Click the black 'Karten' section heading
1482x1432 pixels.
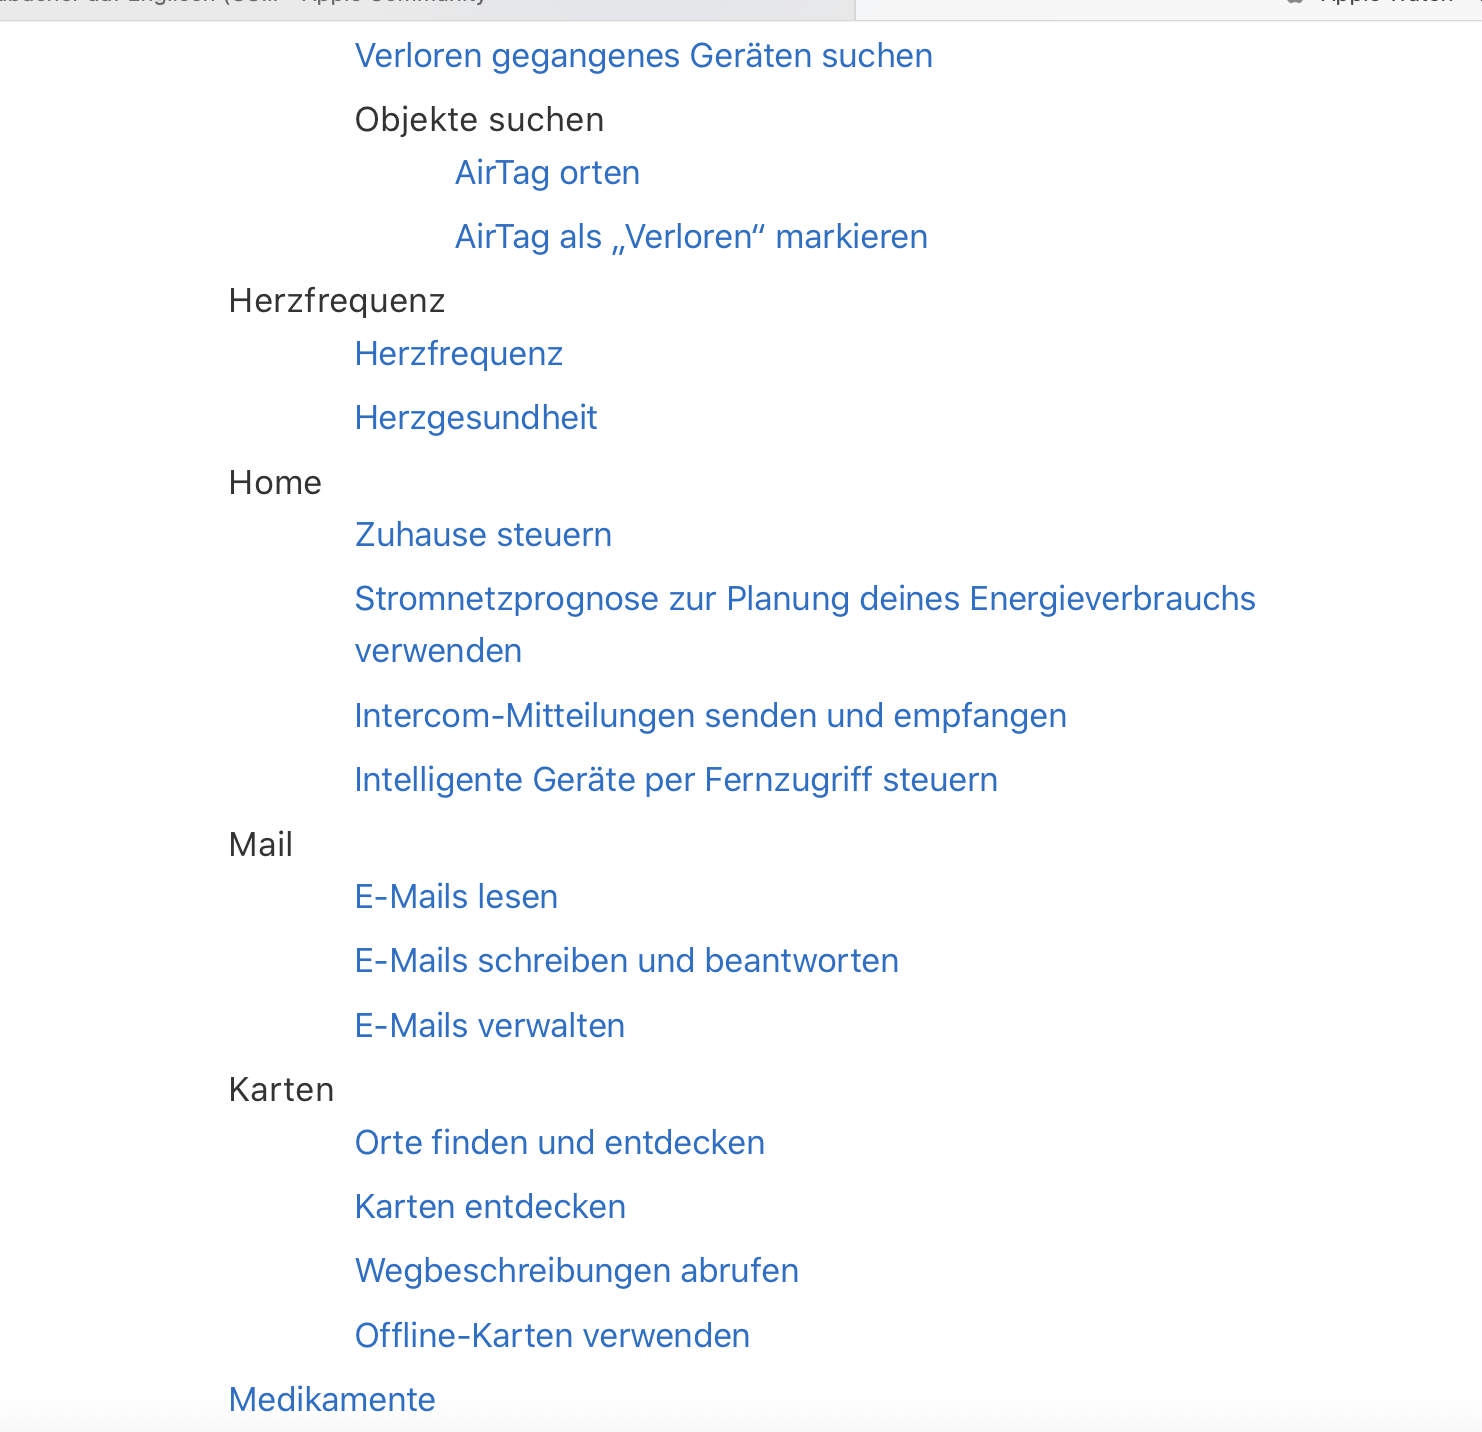(x=281, y=1090)
